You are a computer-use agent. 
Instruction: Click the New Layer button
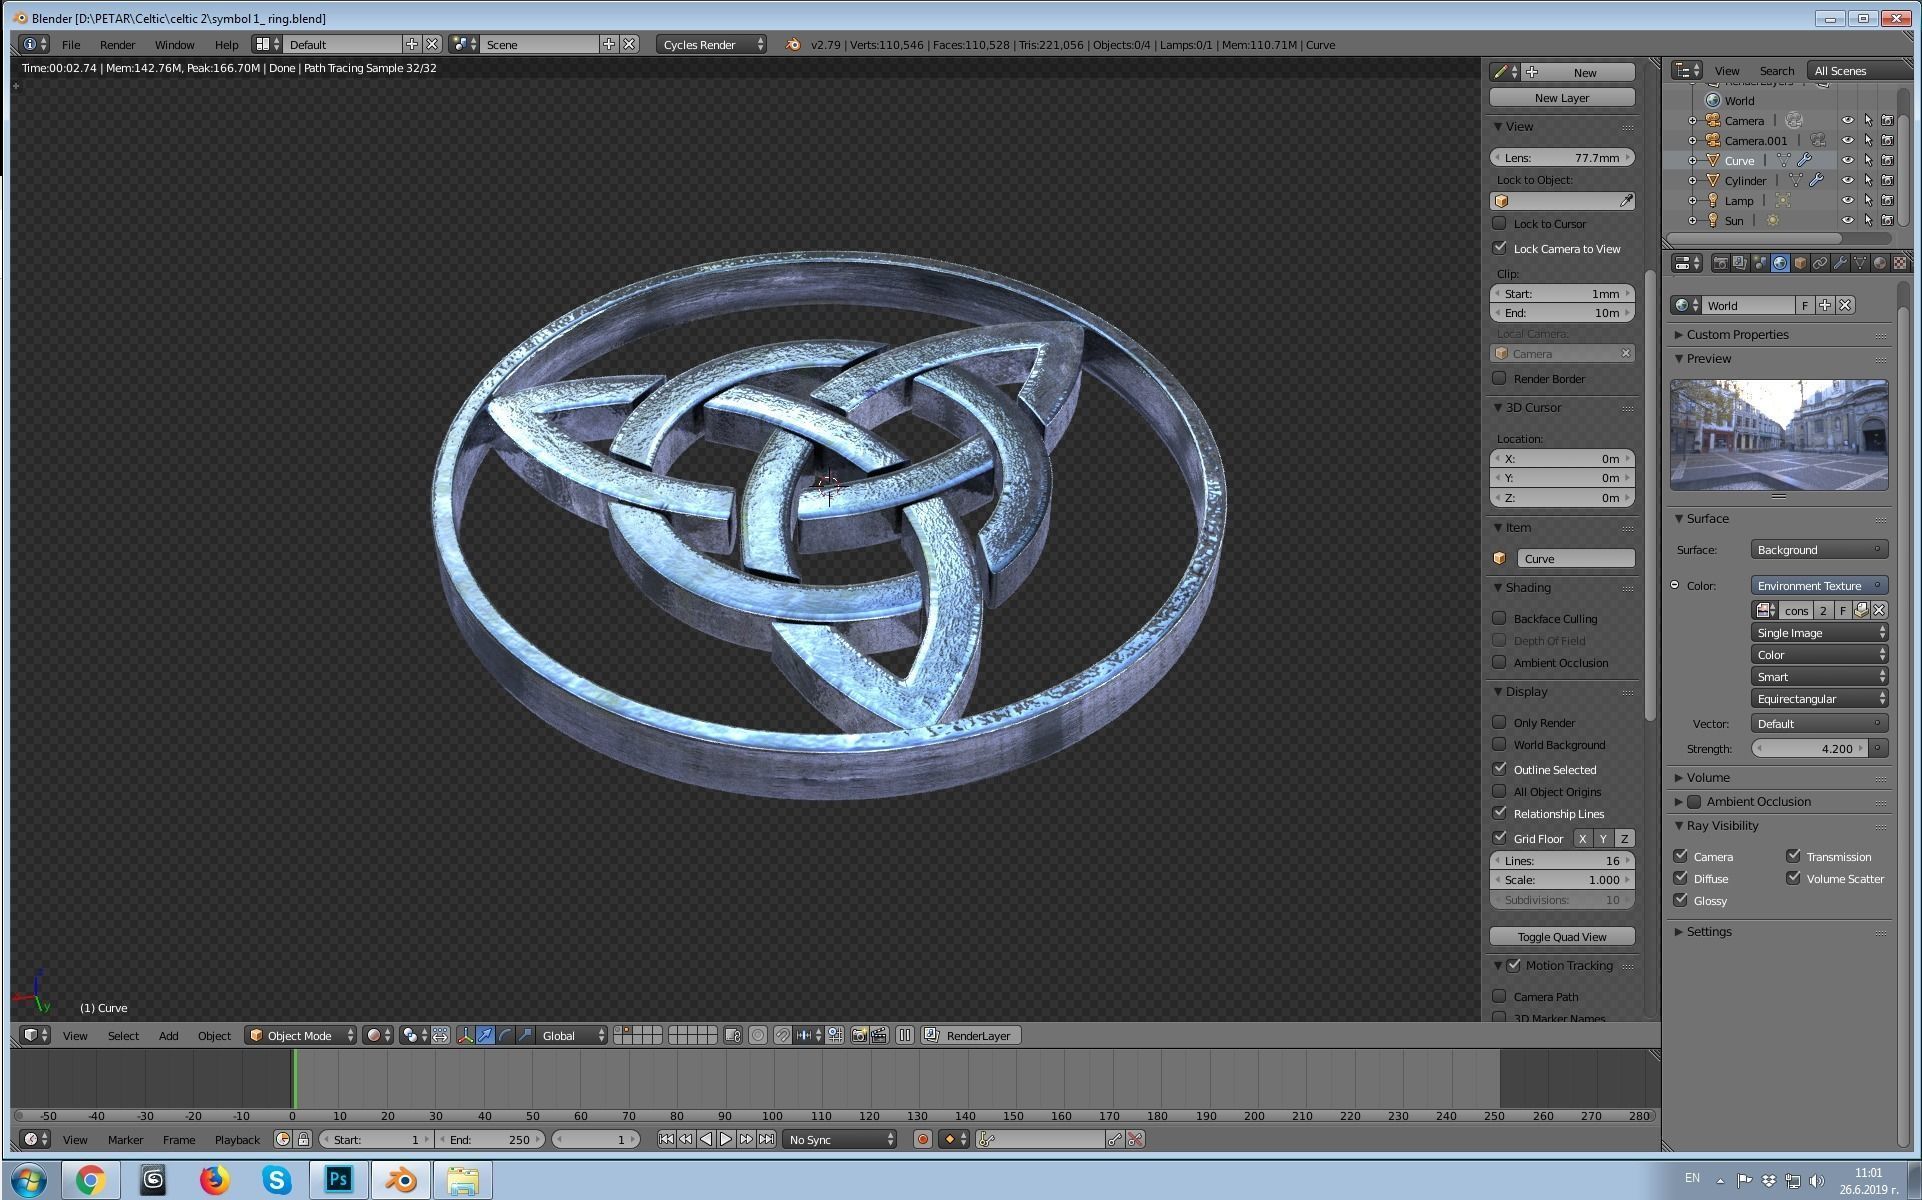(1562, 97)
